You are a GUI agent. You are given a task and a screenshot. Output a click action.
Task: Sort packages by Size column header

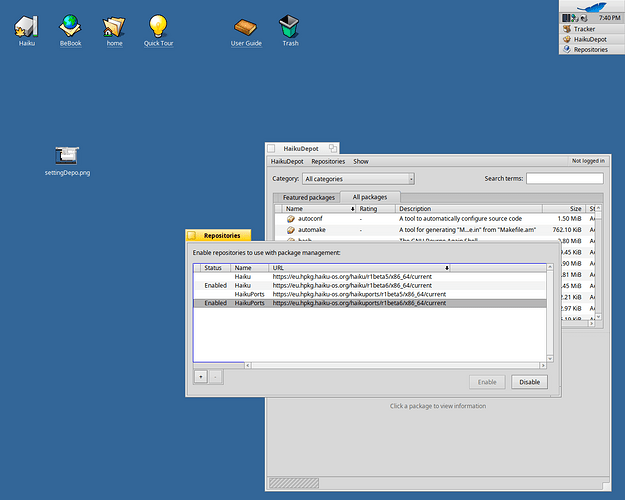(x=564, y=209)
